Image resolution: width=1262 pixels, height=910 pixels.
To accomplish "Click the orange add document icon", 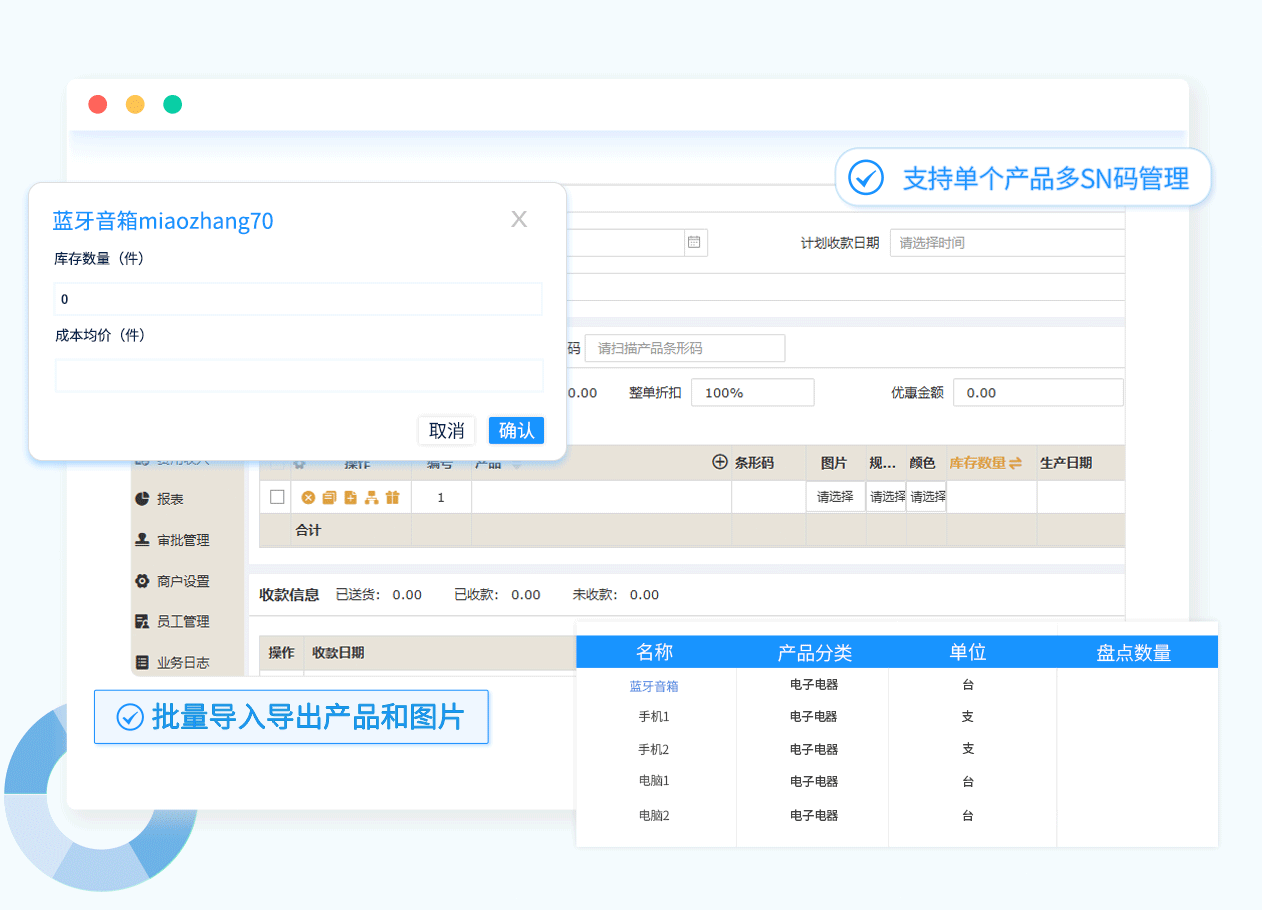I will [x=350, y=497].
